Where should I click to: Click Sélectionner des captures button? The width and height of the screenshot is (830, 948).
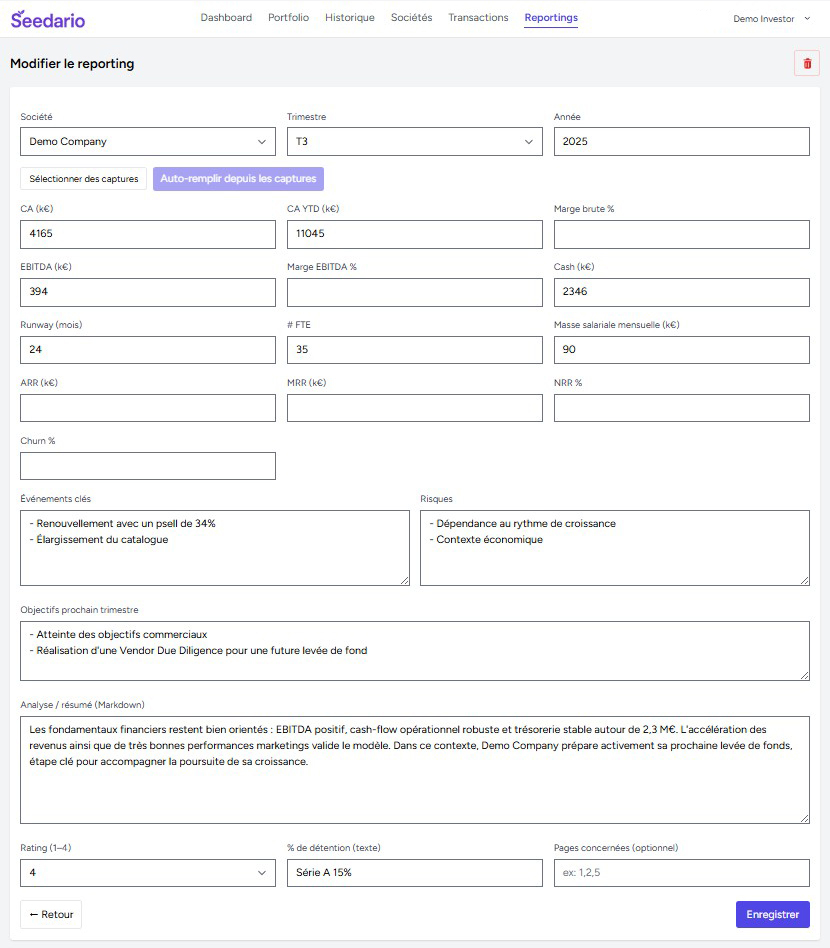(x=84, y=179)
